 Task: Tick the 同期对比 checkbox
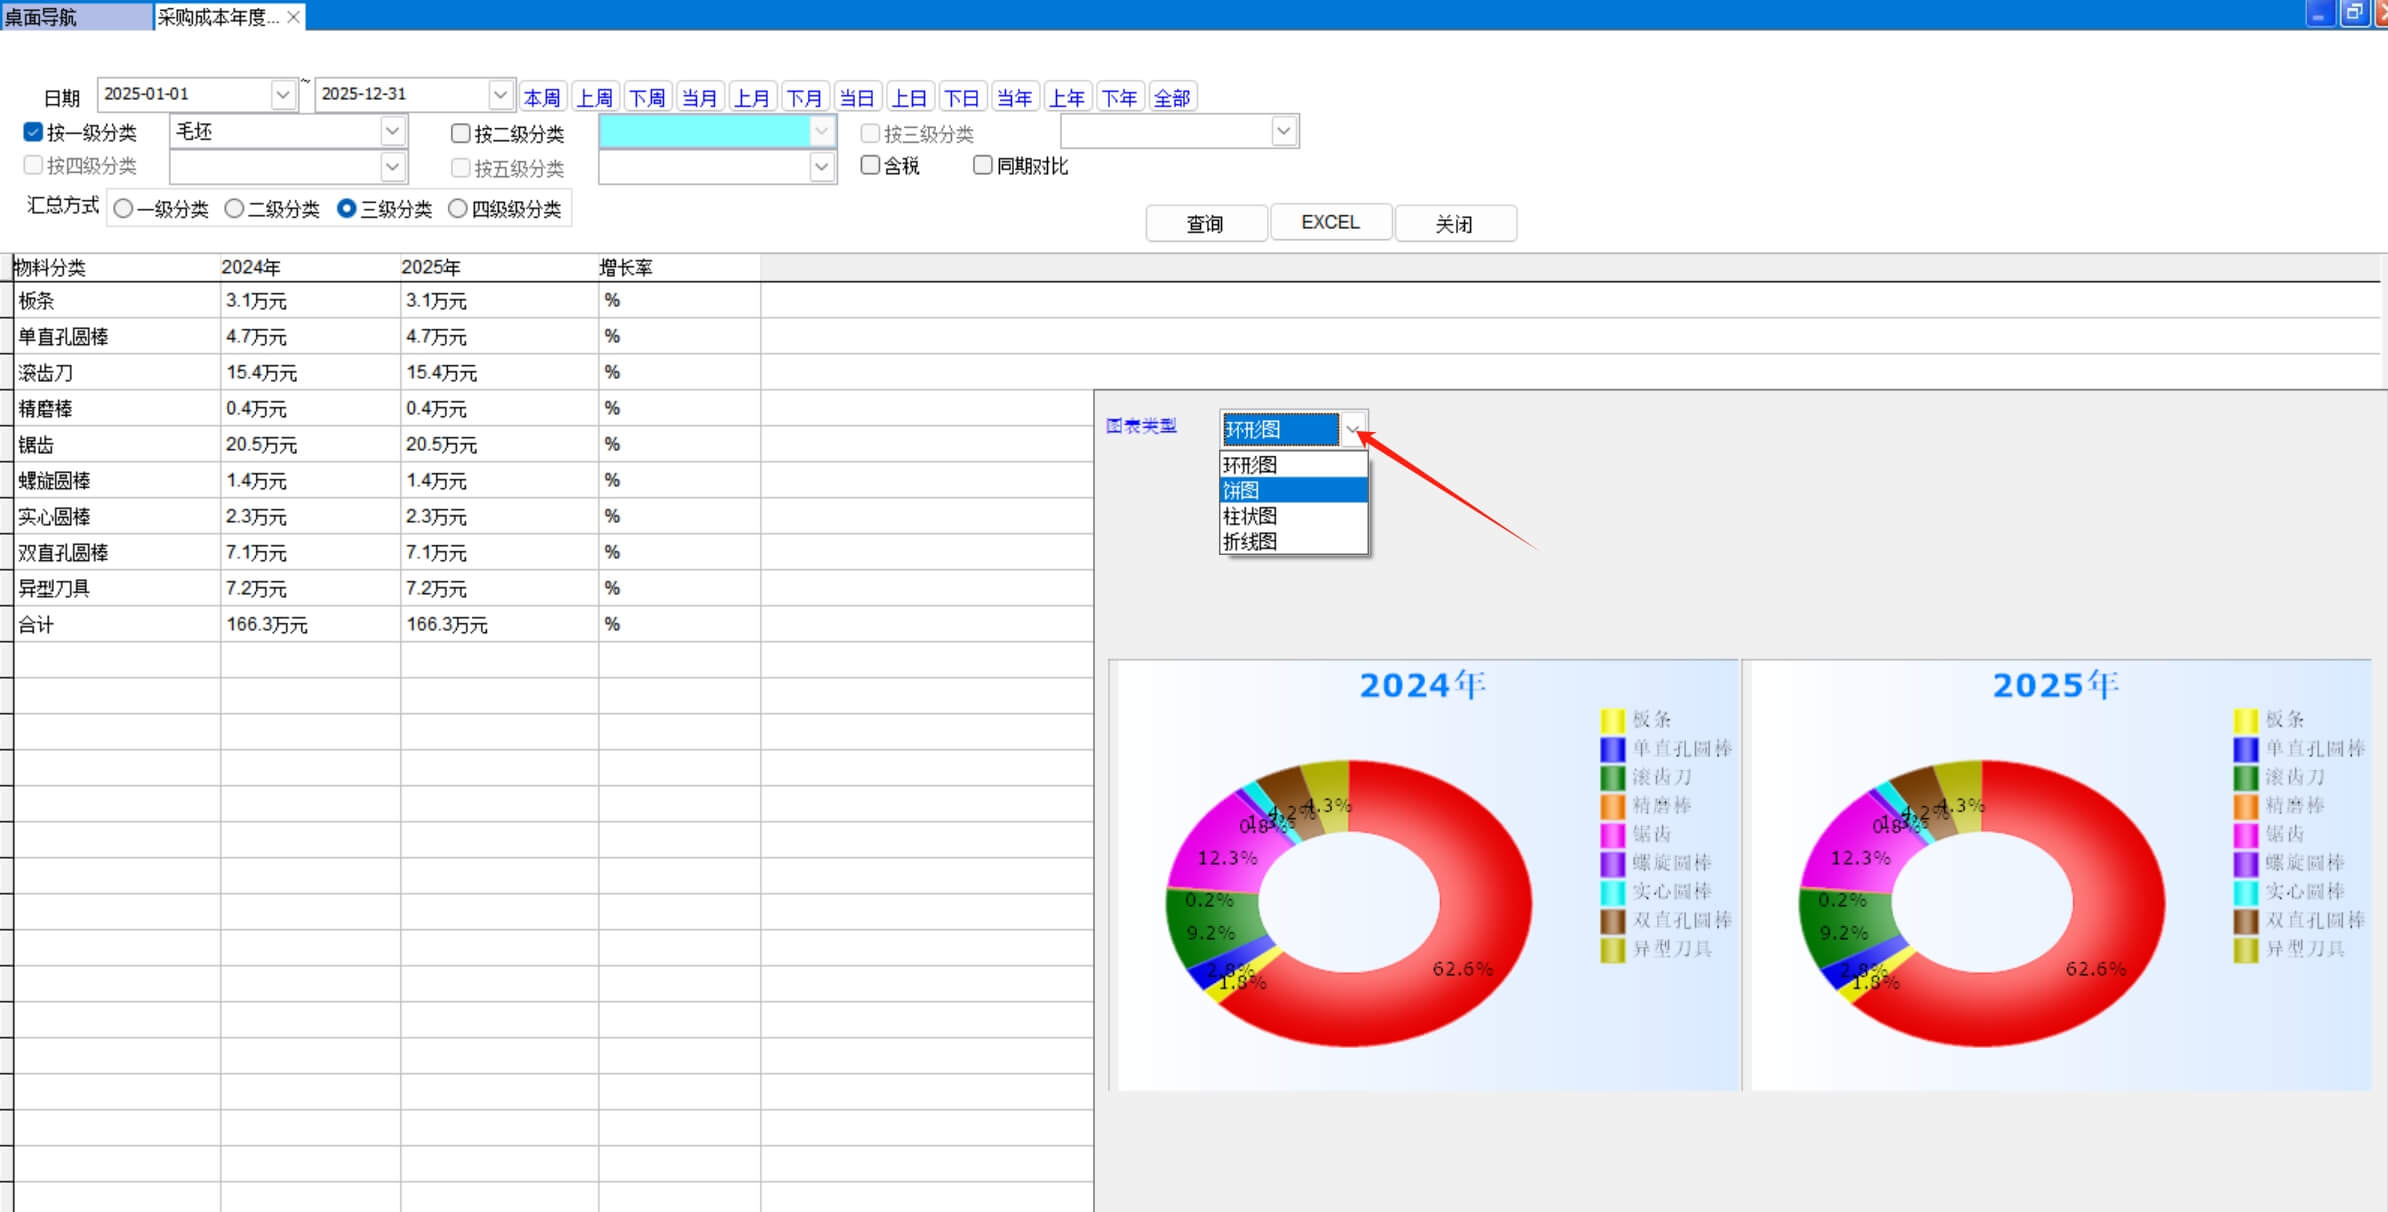[x=982, y=165]
